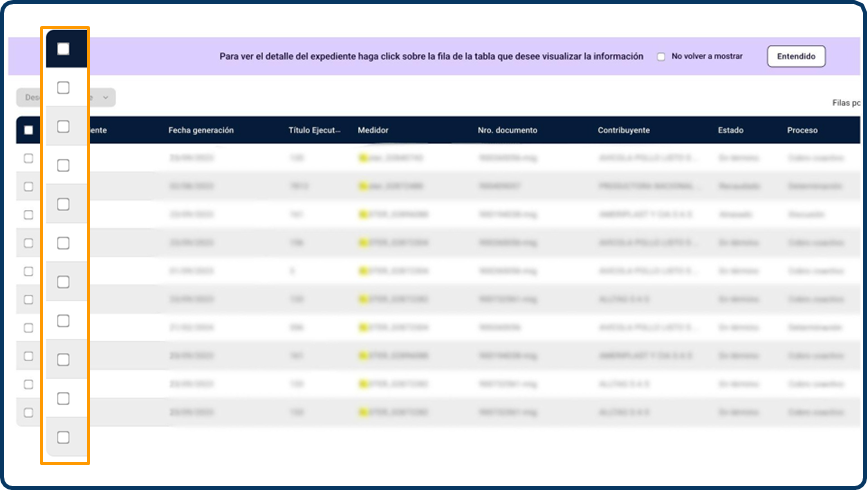867x490 pixels.
Task: Click the Medidor column header
Action: point(373,130)
